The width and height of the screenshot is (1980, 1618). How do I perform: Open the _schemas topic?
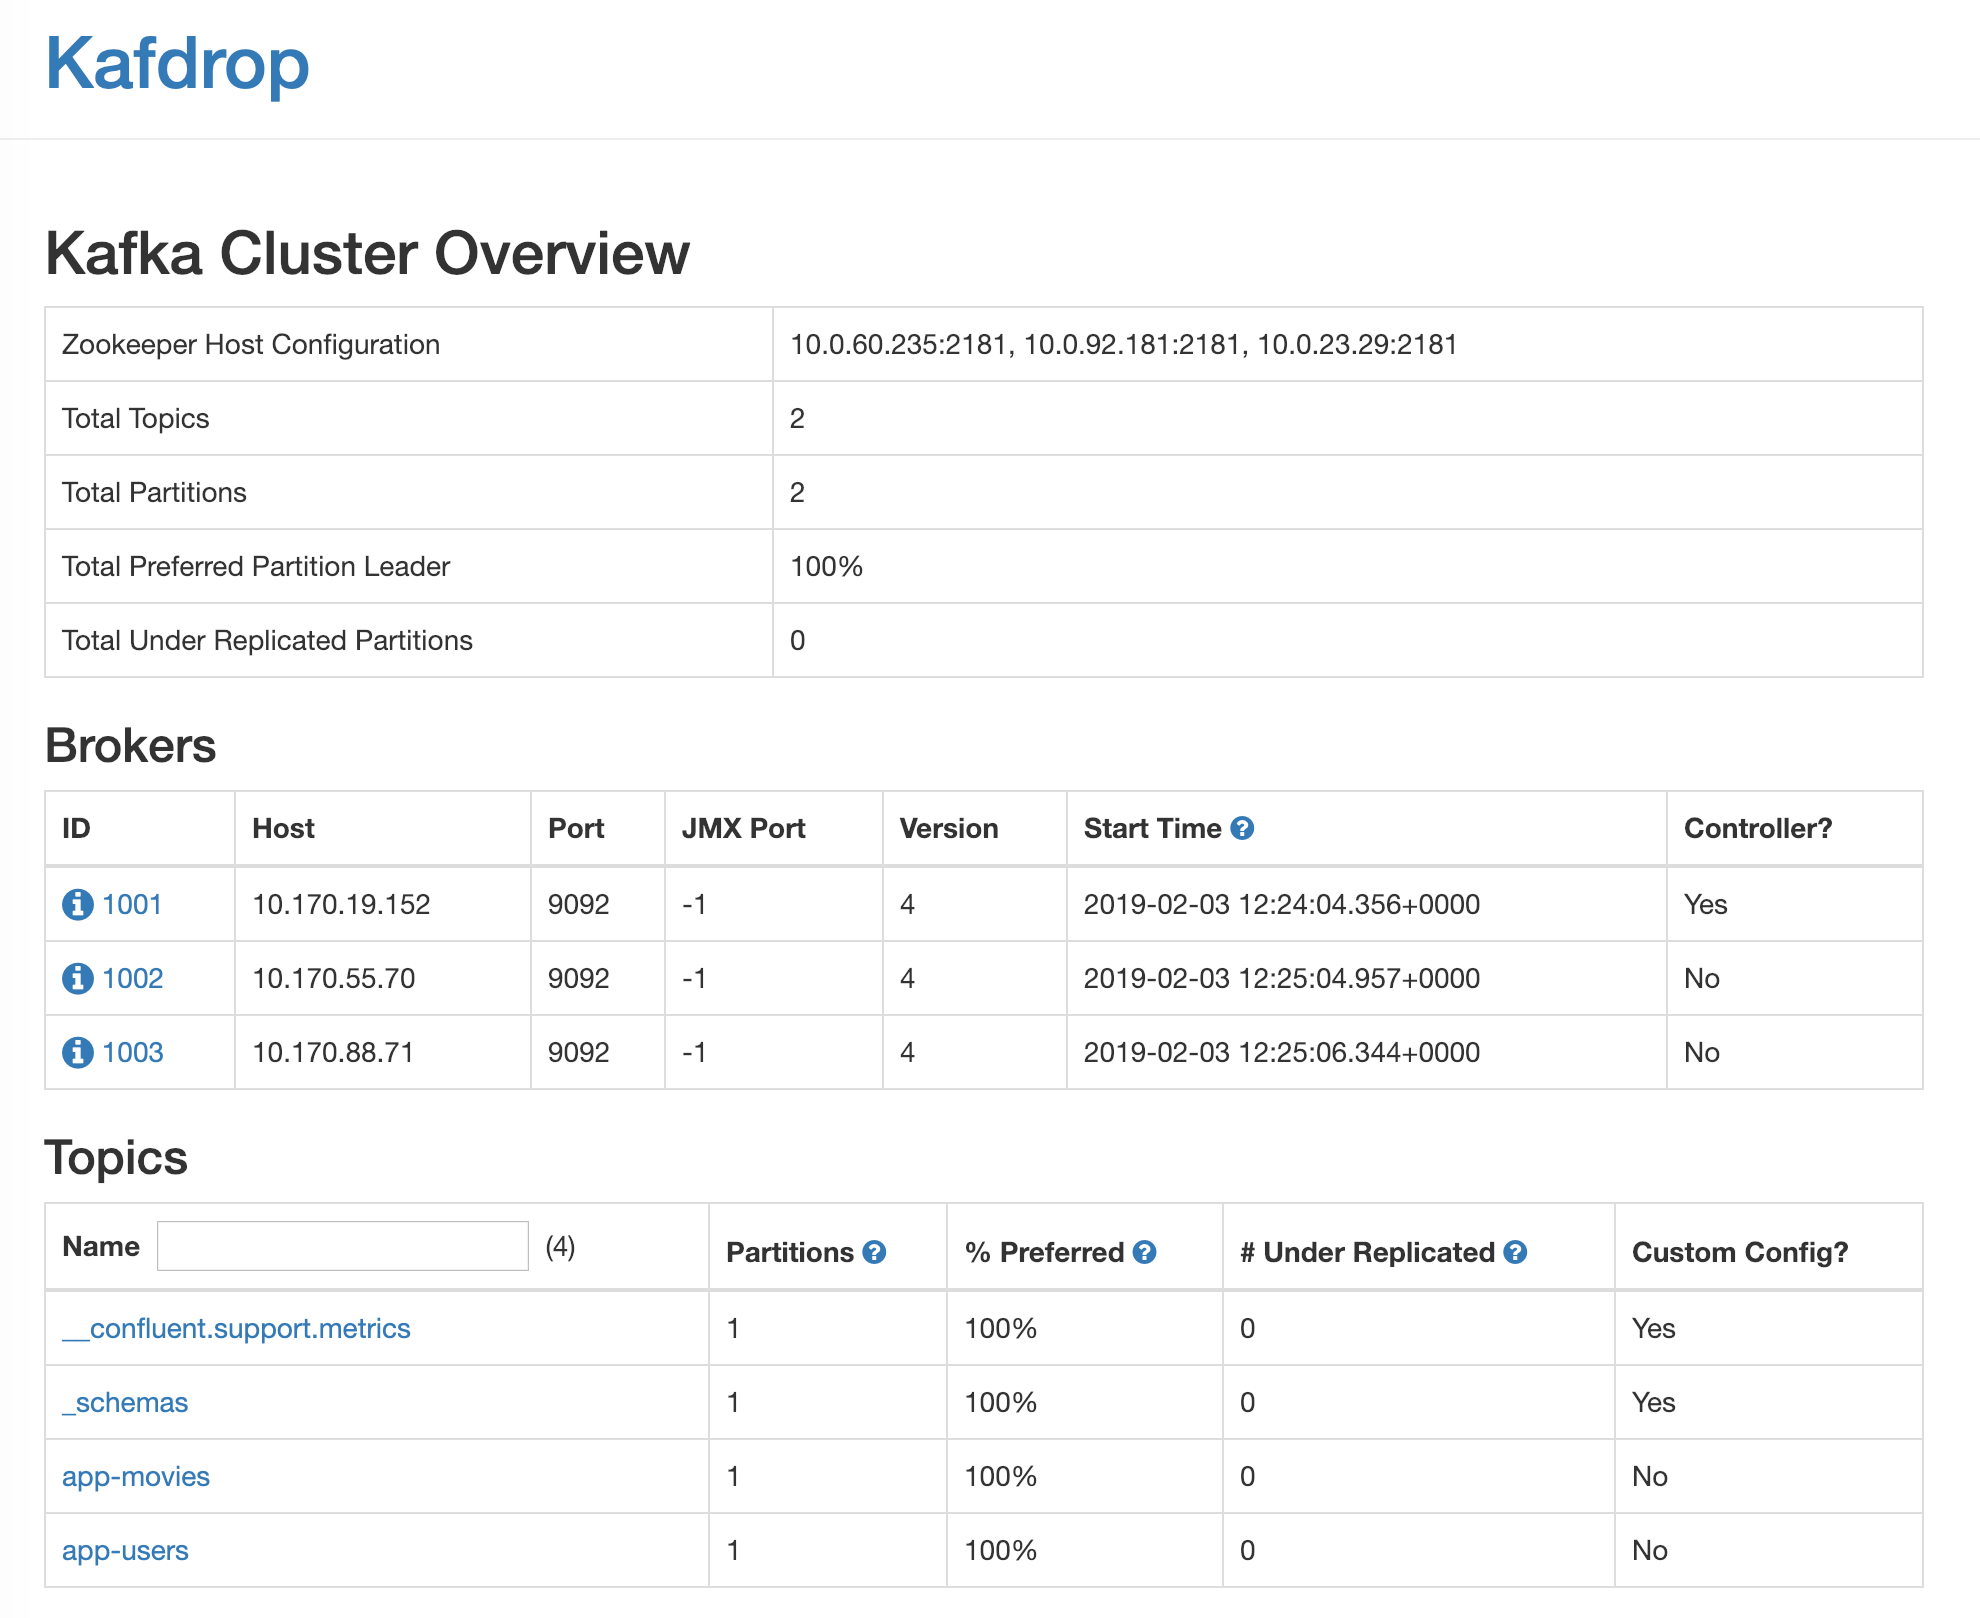124,1402
